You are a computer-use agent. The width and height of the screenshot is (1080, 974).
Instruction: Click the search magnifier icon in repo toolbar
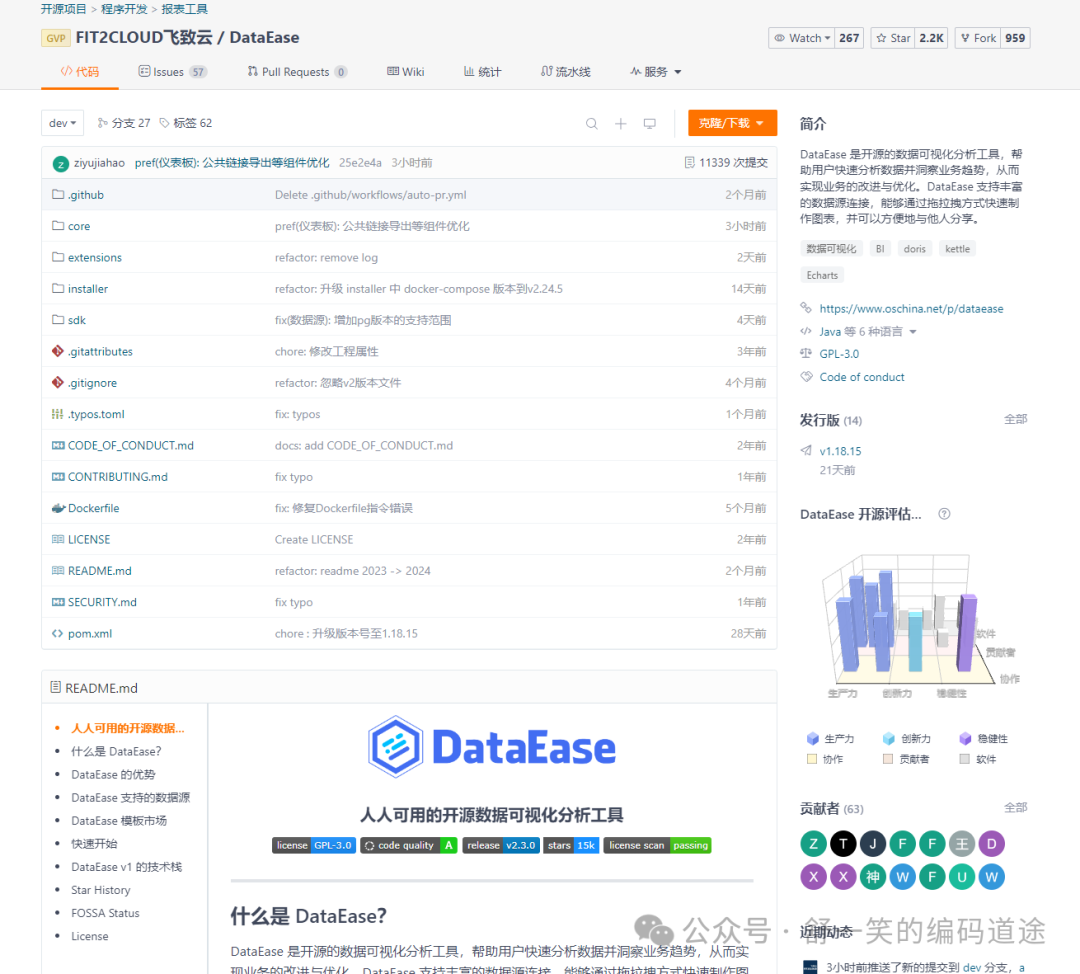tap(592, 123)
